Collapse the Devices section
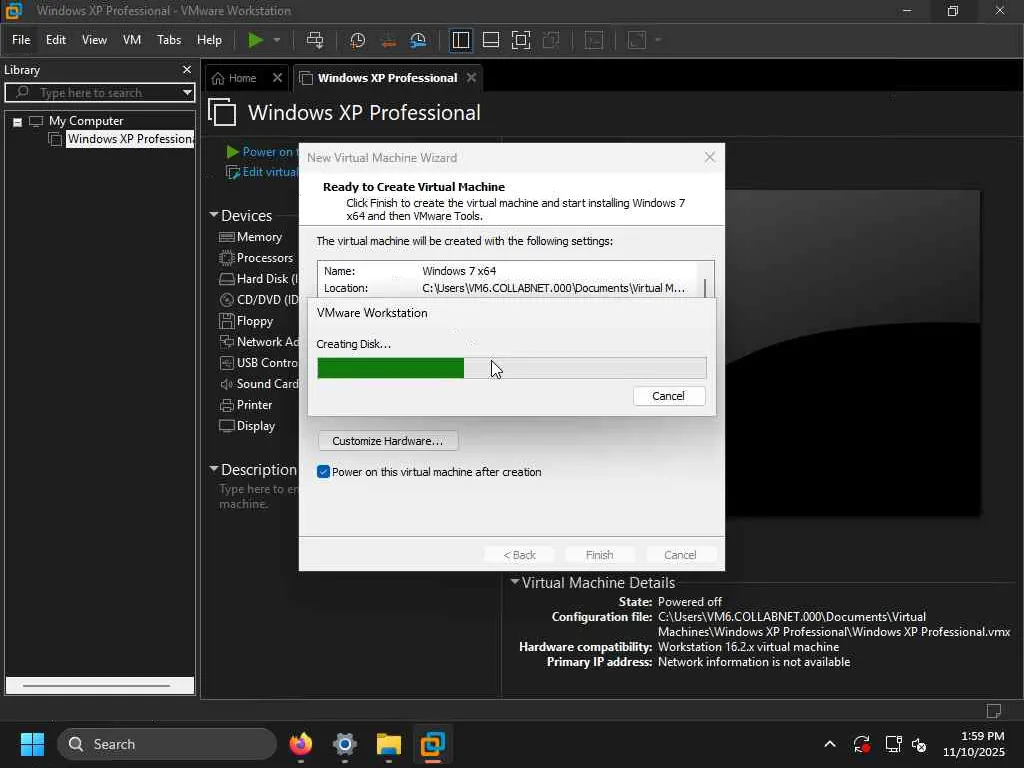The height and width of the screenshot is (768, 1024). pos(214,215)
